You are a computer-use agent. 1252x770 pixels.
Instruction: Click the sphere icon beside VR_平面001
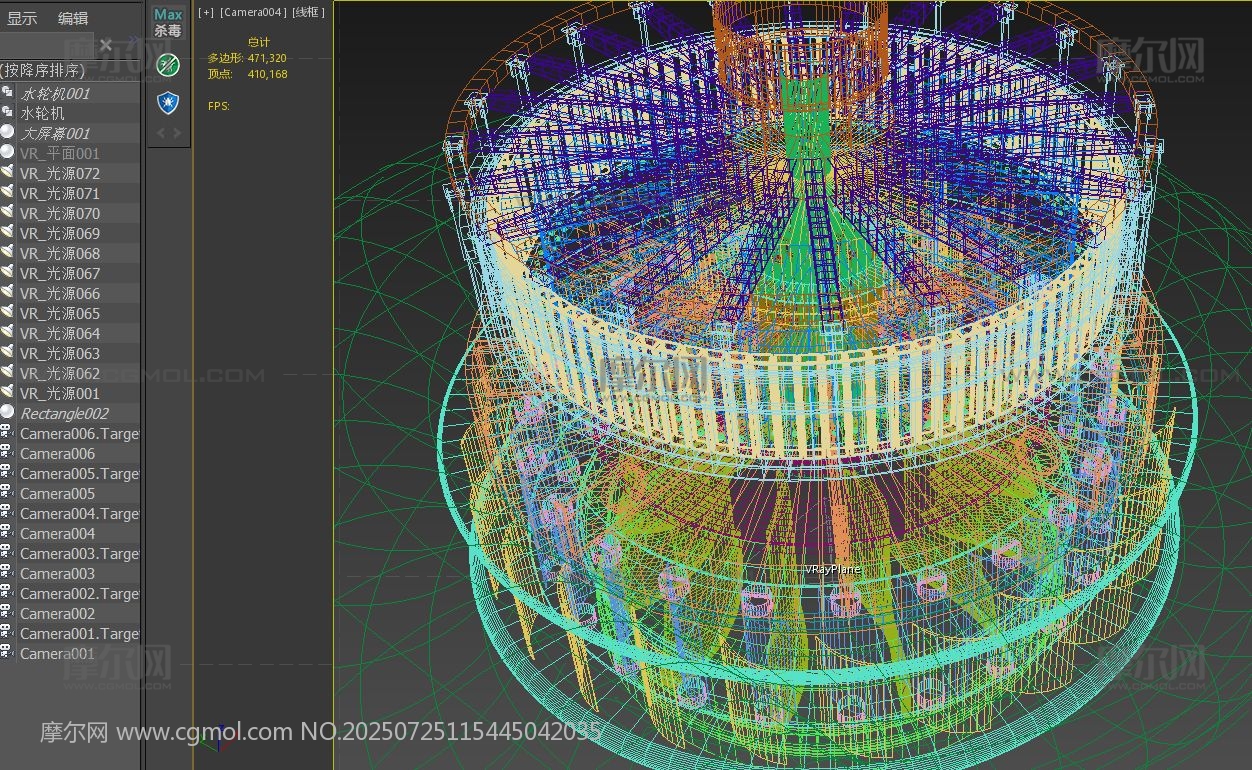[x=7, y=153]
